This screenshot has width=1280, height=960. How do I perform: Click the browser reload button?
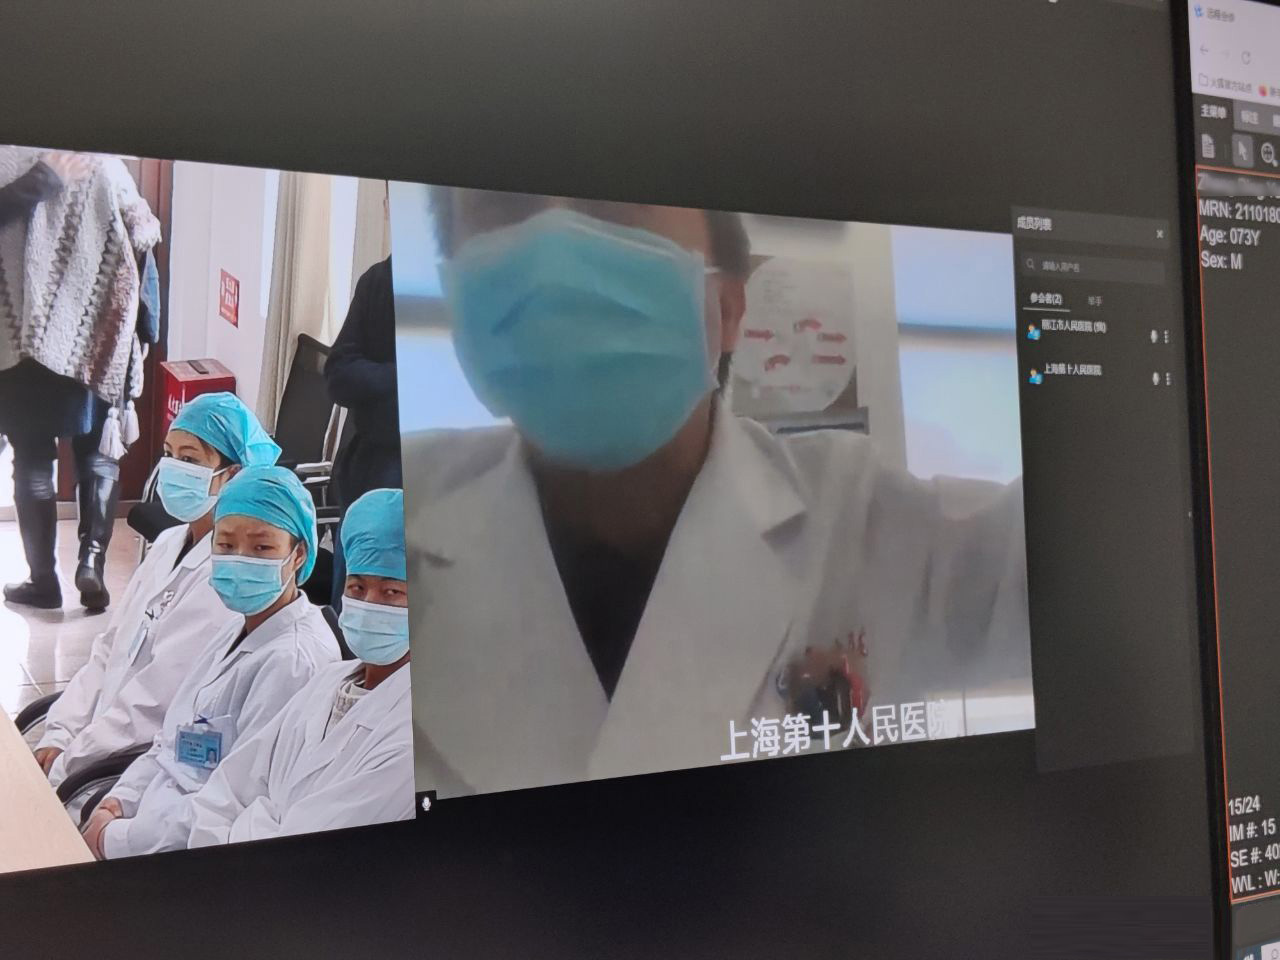[x=1246, y=57]
